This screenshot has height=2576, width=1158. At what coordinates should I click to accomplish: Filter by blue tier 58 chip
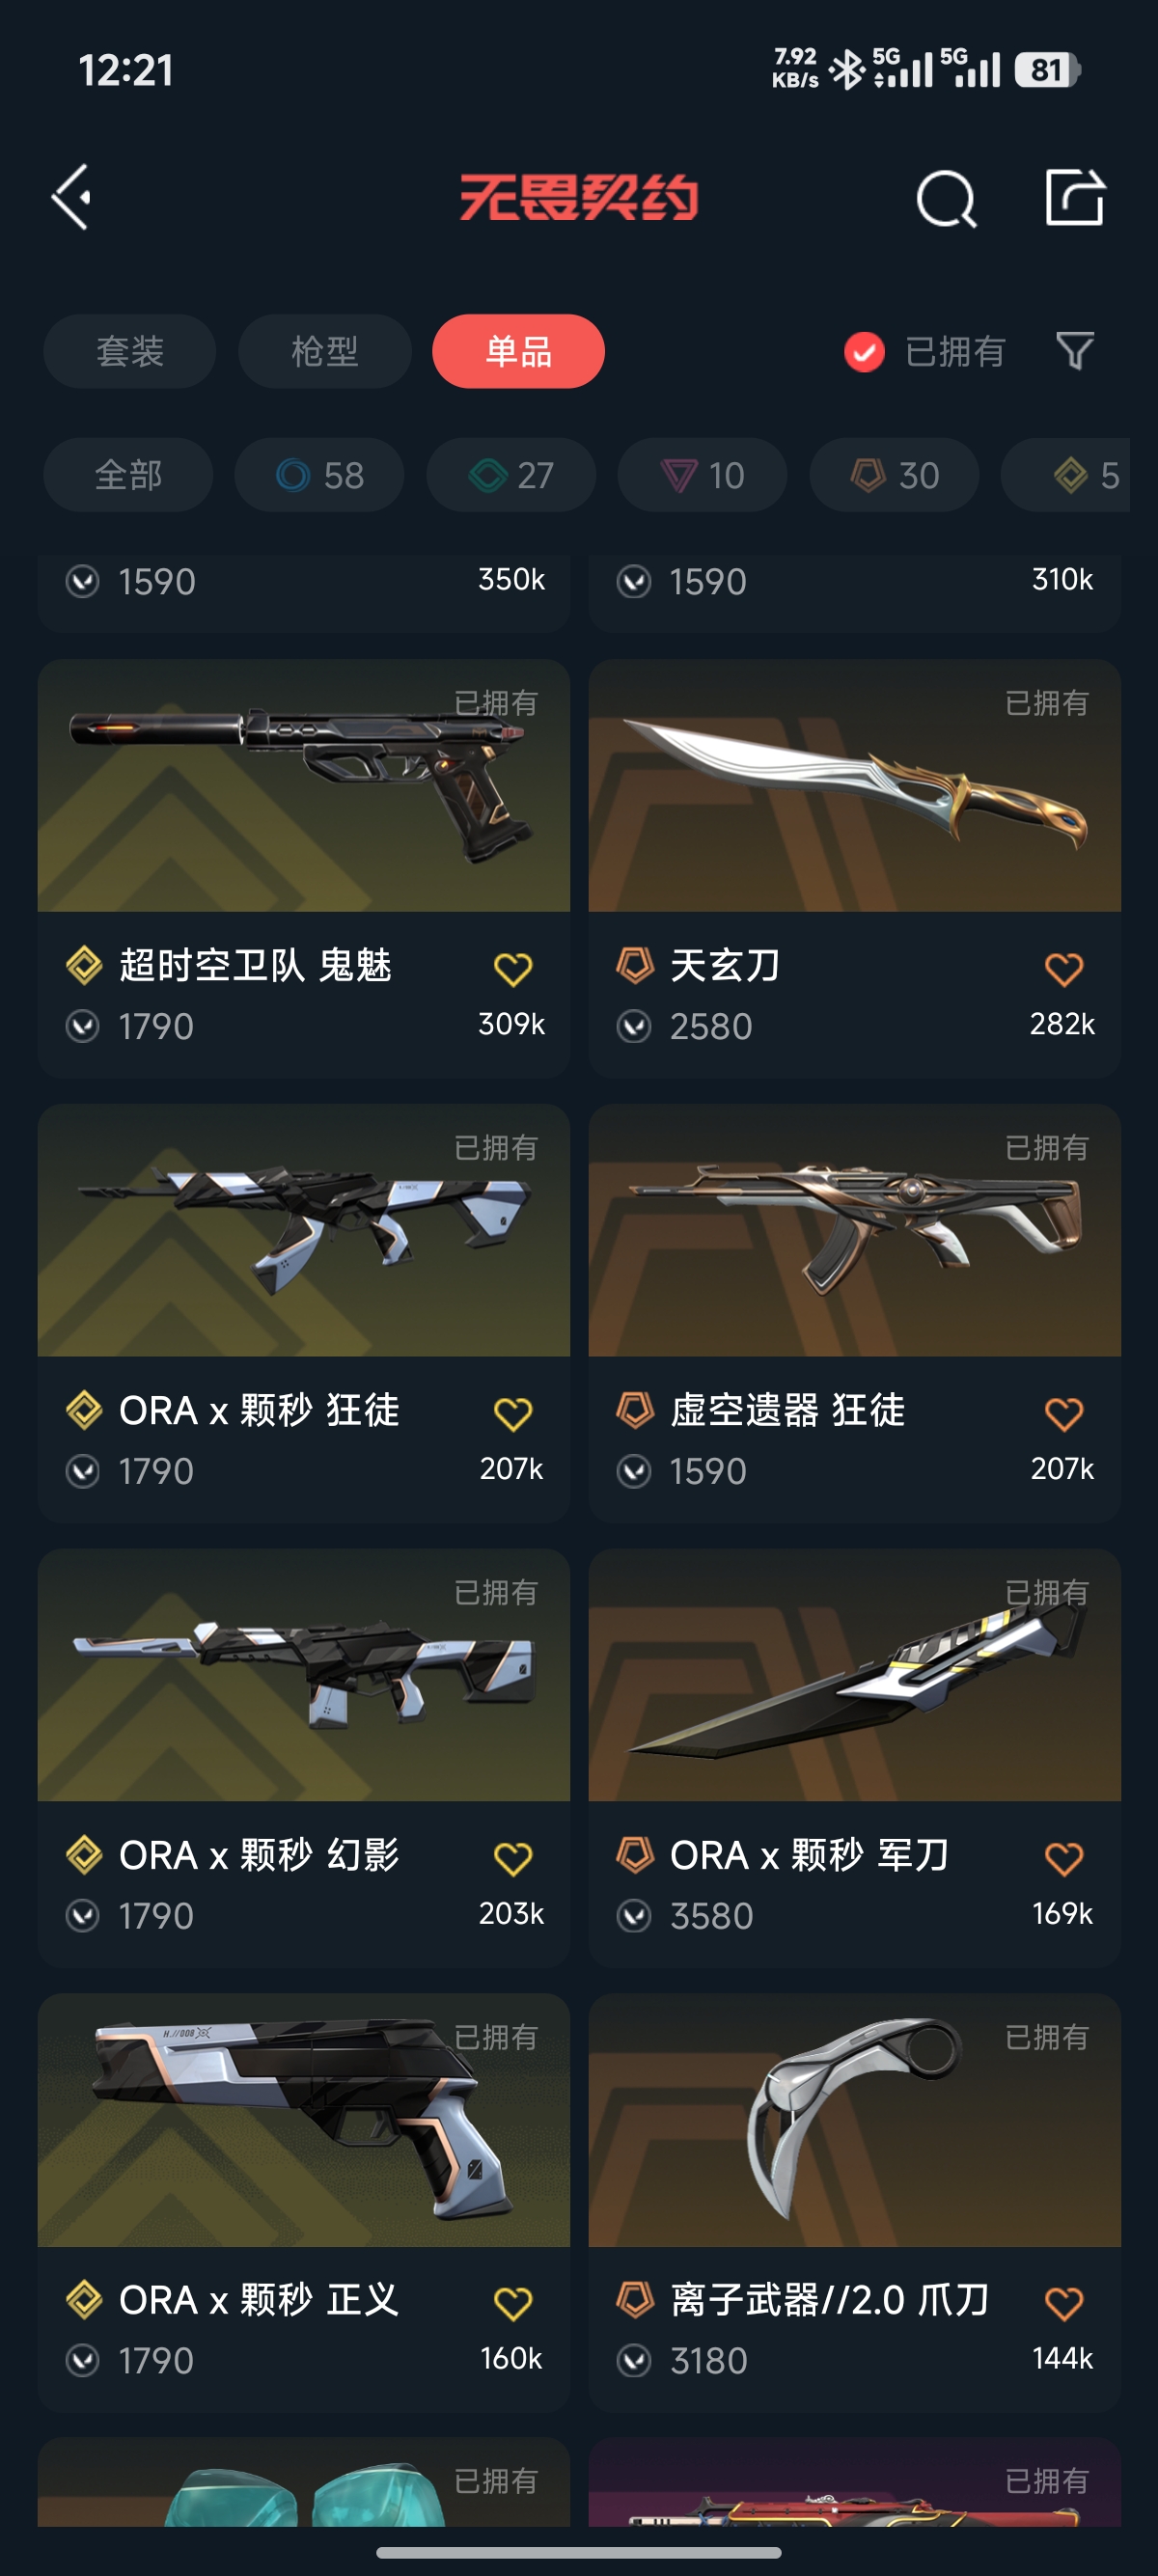(x=320, y=475)
